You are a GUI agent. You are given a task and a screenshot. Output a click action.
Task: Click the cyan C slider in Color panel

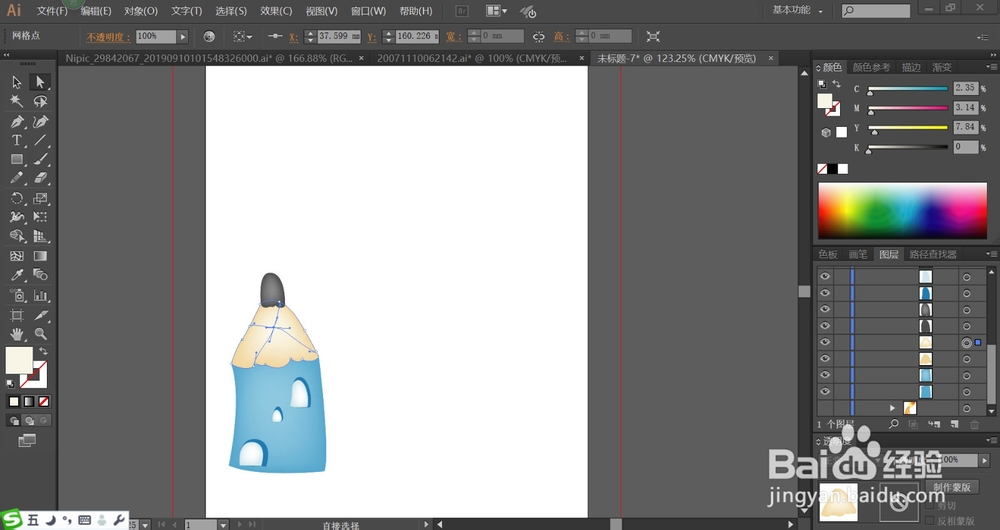[x=908, y=89]
